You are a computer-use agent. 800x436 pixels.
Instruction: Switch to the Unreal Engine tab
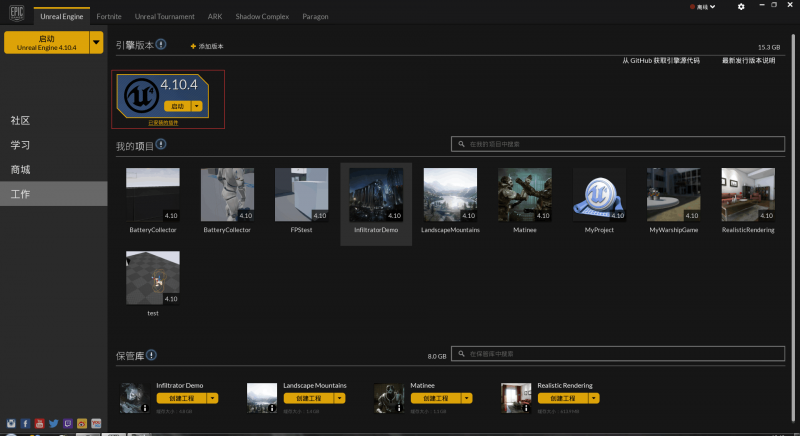[x=62, y=16]
